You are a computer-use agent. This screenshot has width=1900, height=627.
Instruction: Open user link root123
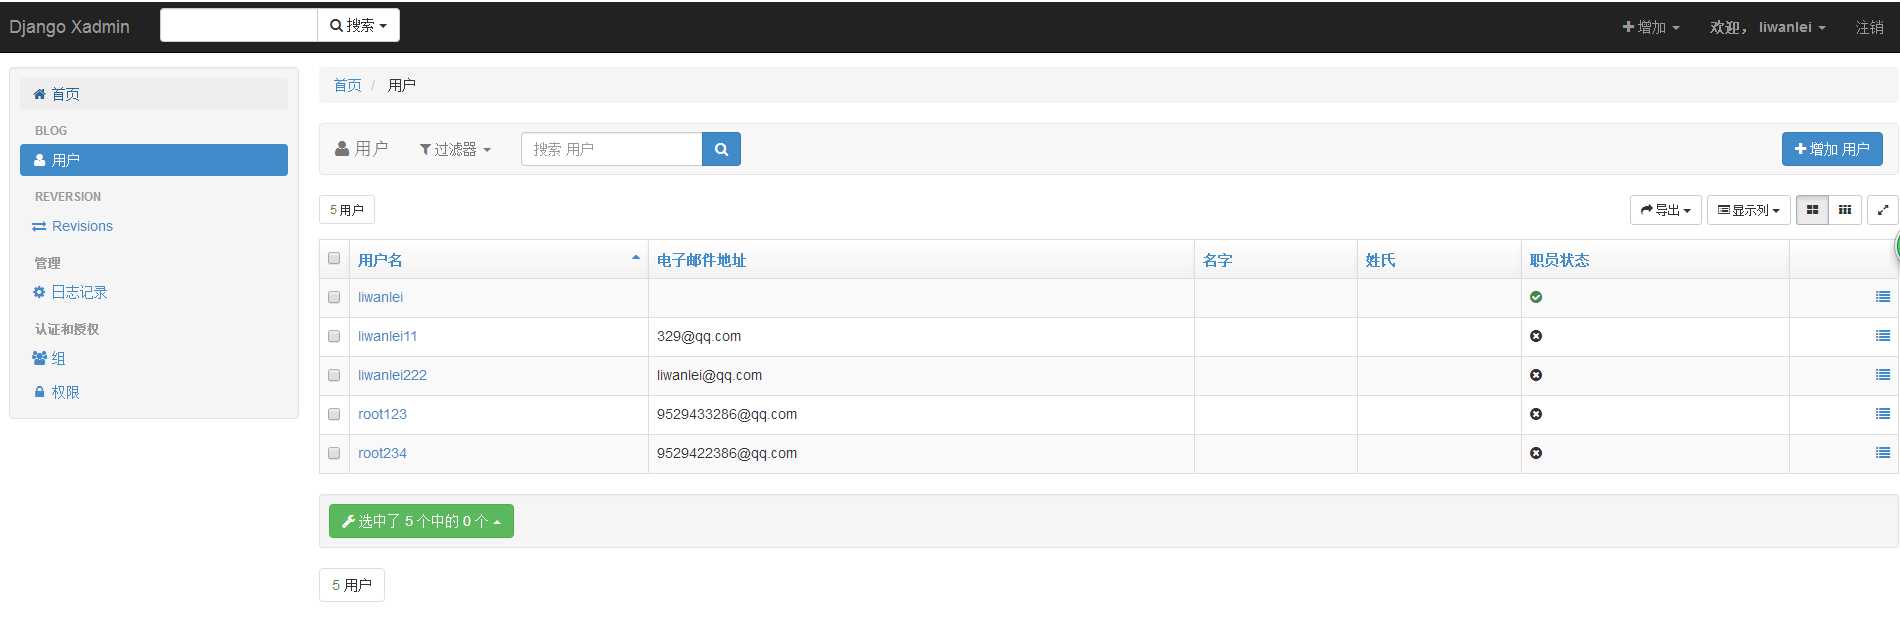click(x=382, y=414)
